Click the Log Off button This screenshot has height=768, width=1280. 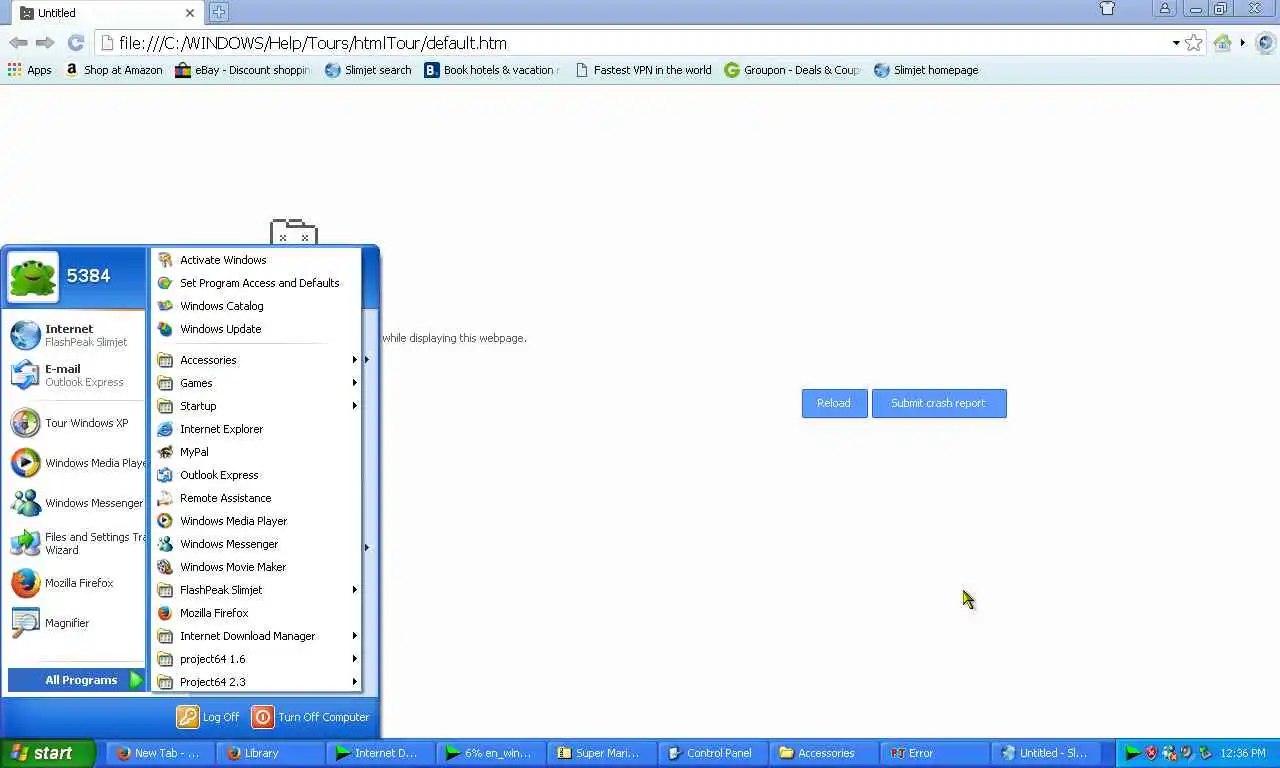(x=208, y=717)
